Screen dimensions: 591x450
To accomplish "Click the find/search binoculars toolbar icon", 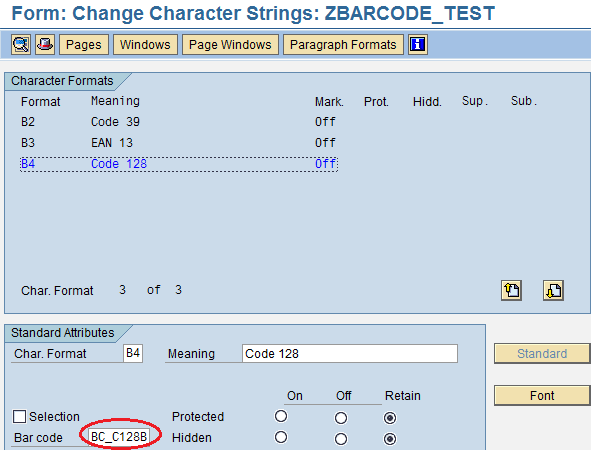I will pyautogui.click(x=21, y=44).
